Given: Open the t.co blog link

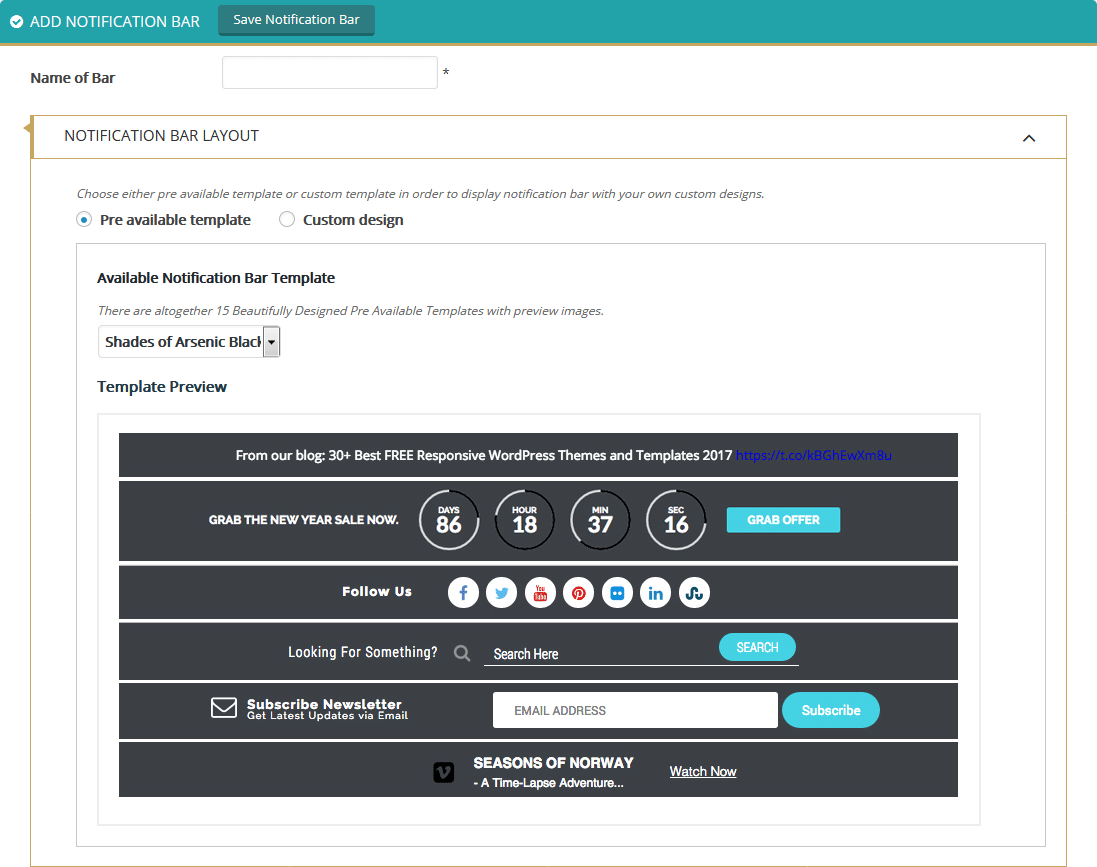Looking at the screenshot, I should (814, 455).
